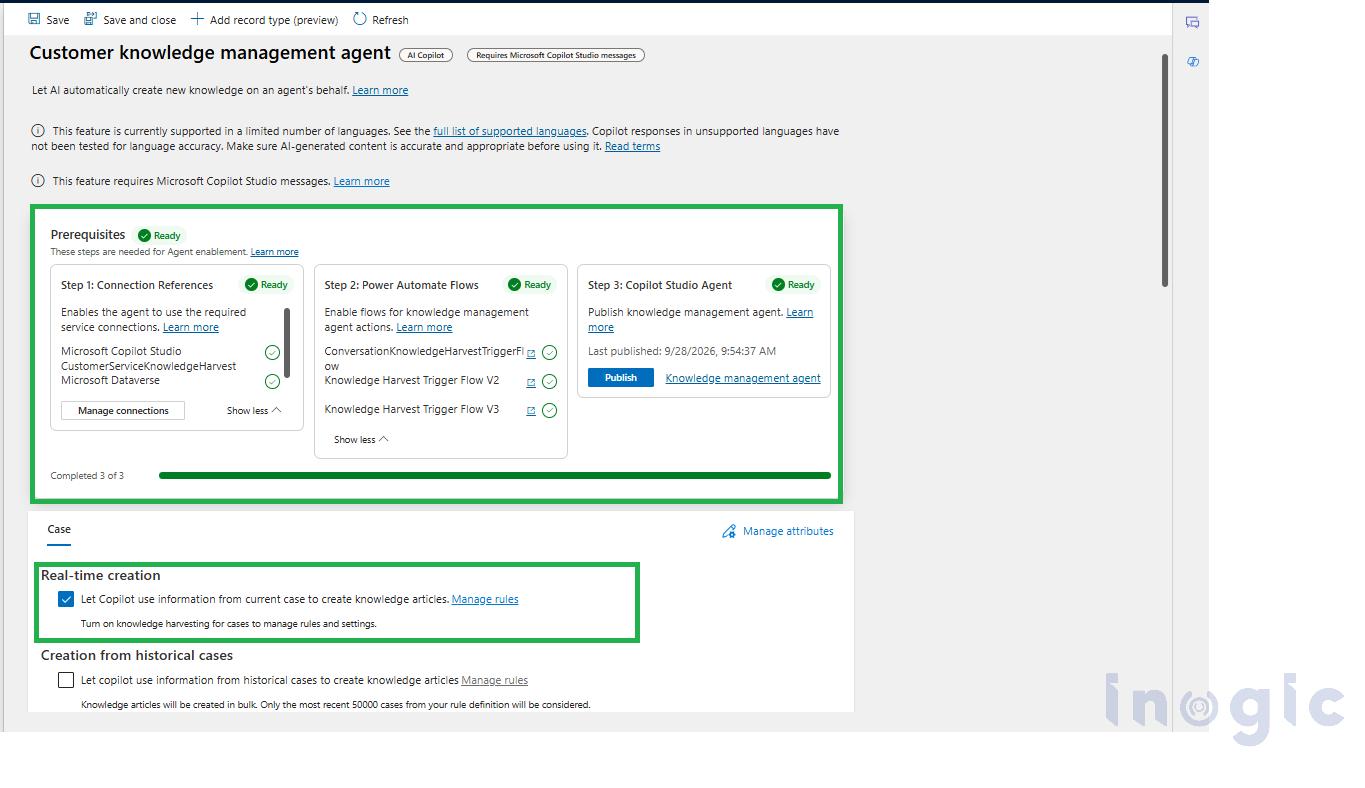Open the chat panel icon in right sidebar
The height and width of the screenshot is (788, 1365).
(1192, 22)
